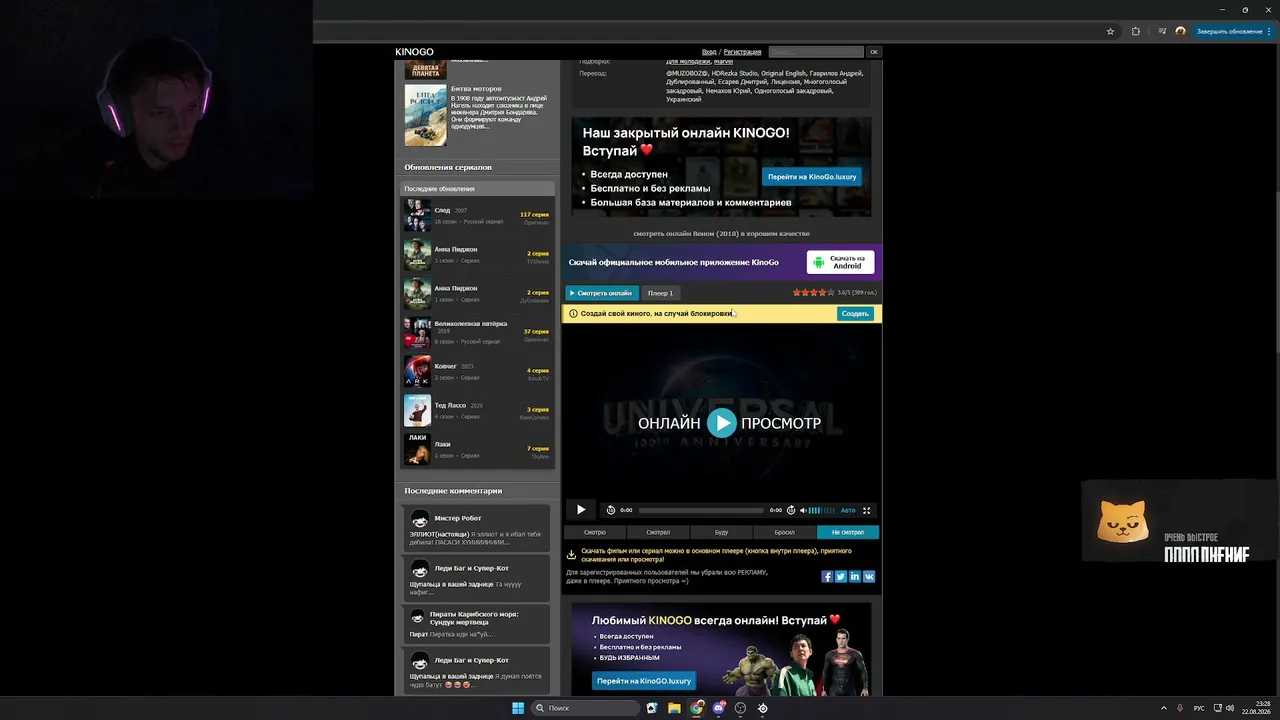Share the page on LinkedIn
This screenshot has height=720, width=1280.
coord(855,577)
